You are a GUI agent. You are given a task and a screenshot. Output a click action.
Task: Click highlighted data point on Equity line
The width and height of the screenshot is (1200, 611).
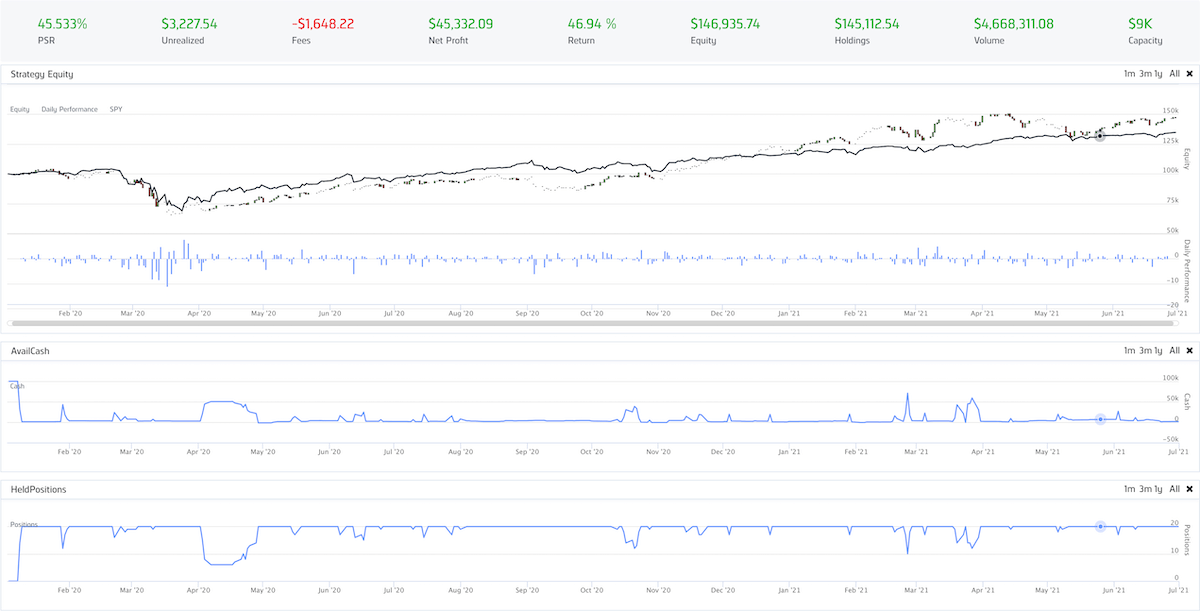pyautogui.click(x=1100, y=136)
